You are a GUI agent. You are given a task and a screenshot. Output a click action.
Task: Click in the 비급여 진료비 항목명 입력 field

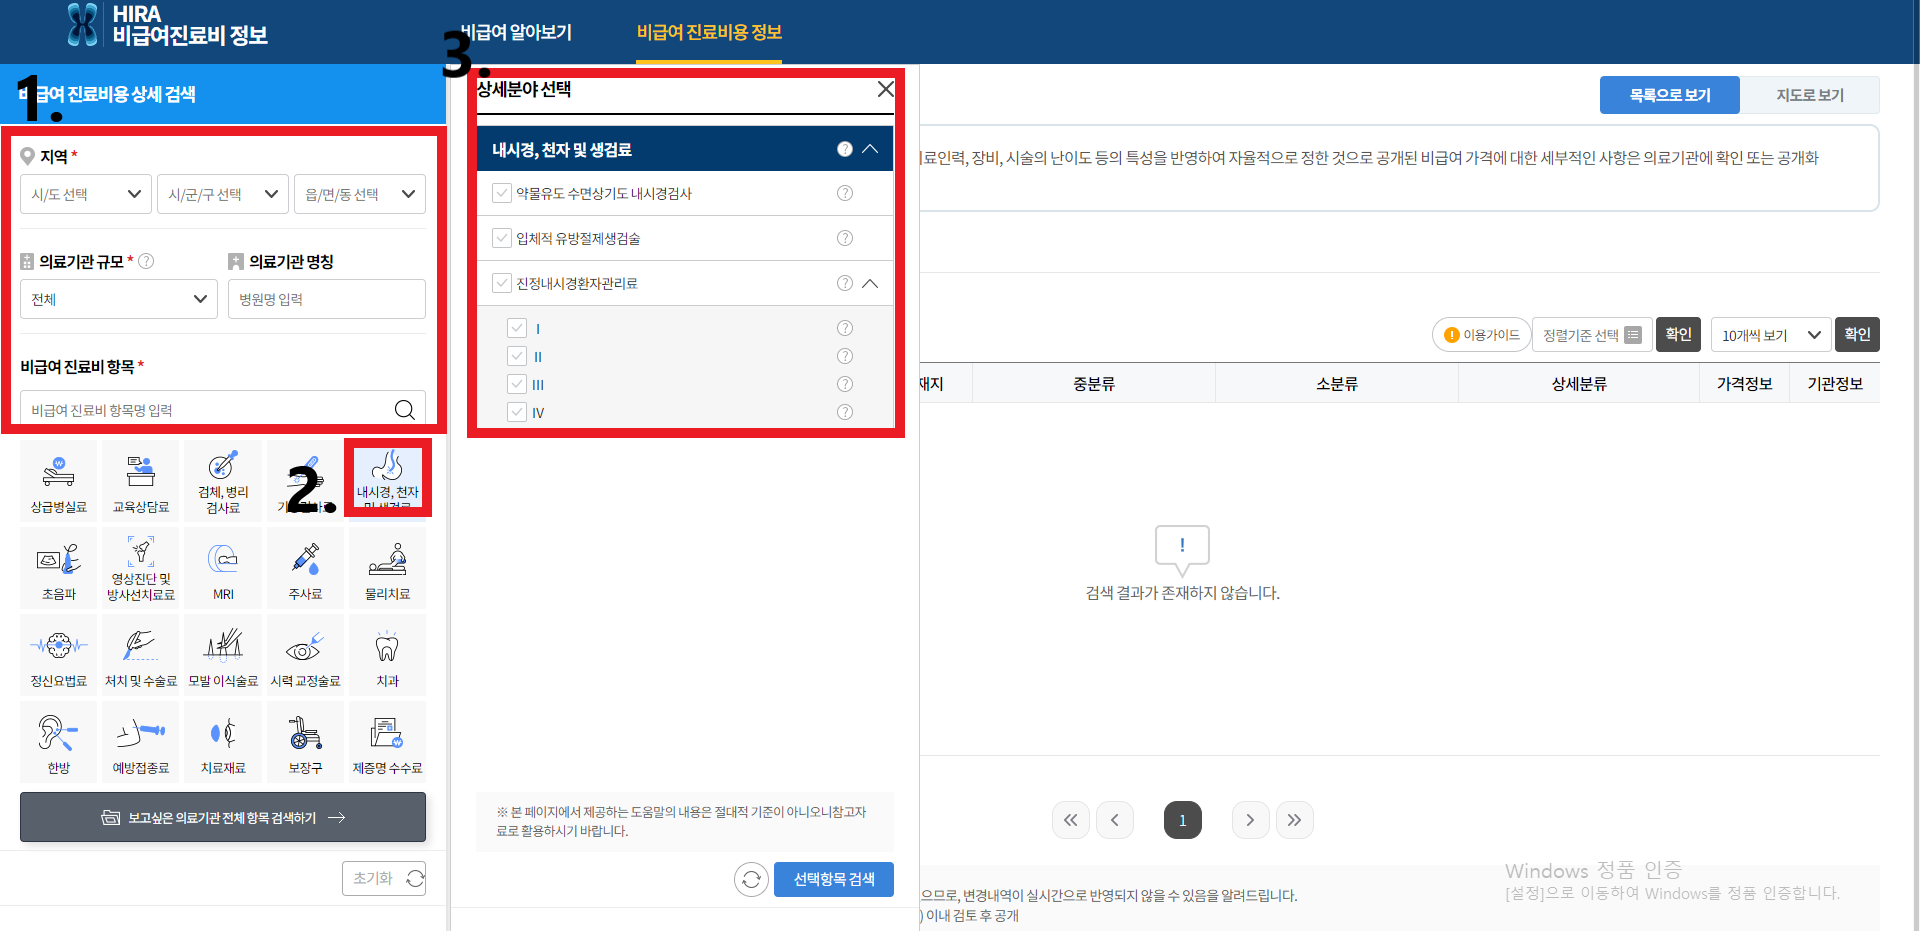point(205,409)
